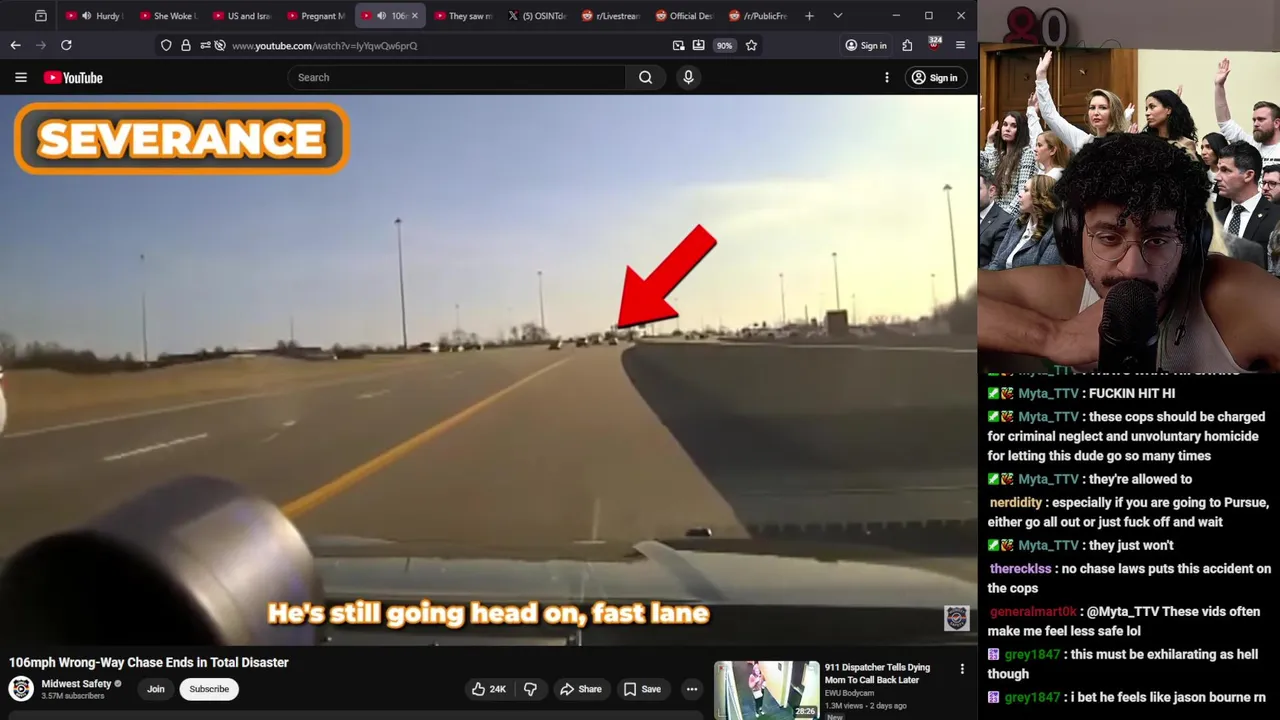The height and width of the screenshot is (720, 1280).
Task: Click chat message 'they just won't'
Action: point(1131,545)
